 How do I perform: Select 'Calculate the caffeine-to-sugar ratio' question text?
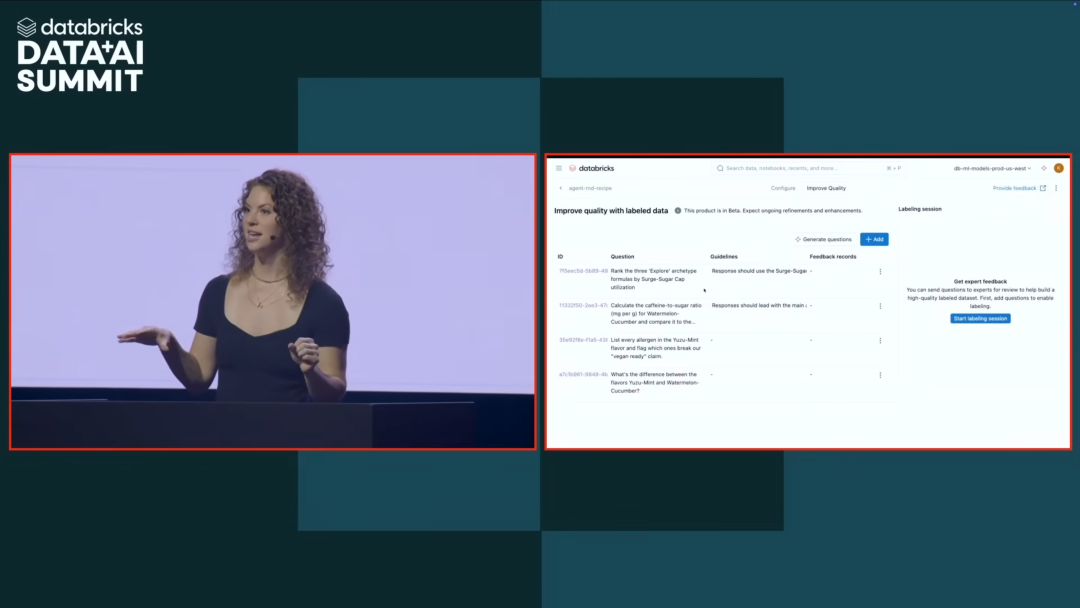click(x=656, y=313)
